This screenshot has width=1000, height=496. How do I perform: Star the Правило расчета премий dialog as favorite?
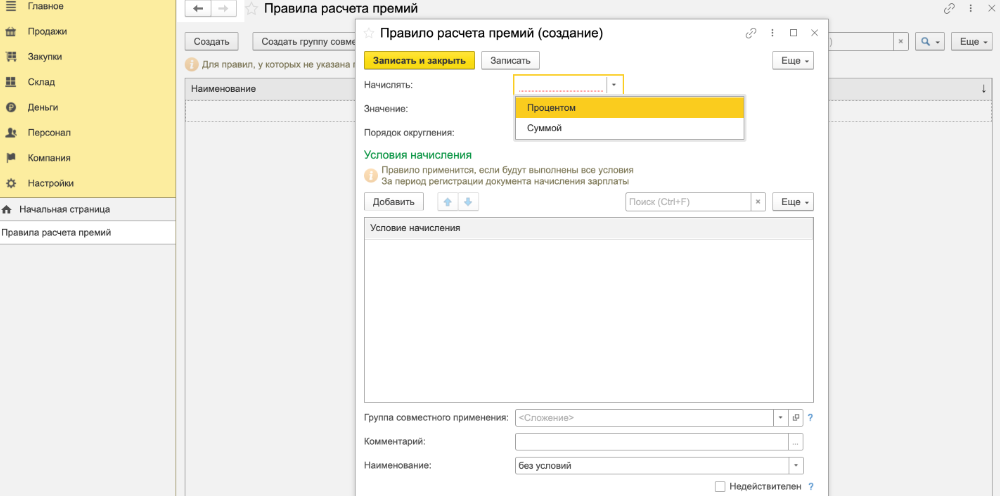click(x=369, y=33)
